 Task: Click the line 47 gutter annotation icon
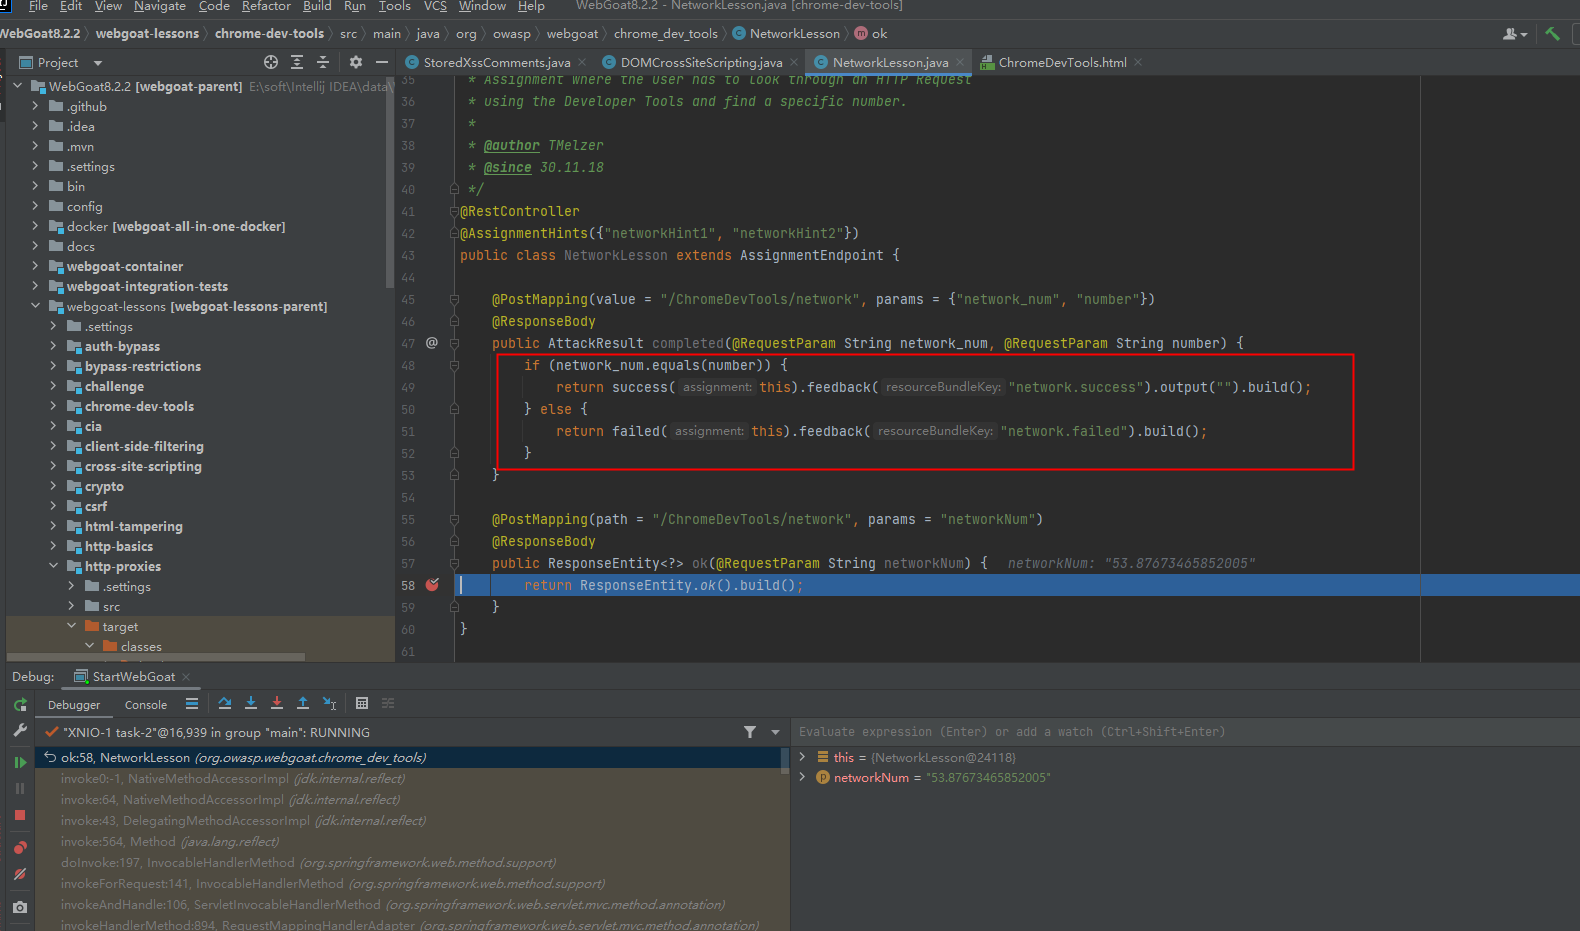(432, 343)
